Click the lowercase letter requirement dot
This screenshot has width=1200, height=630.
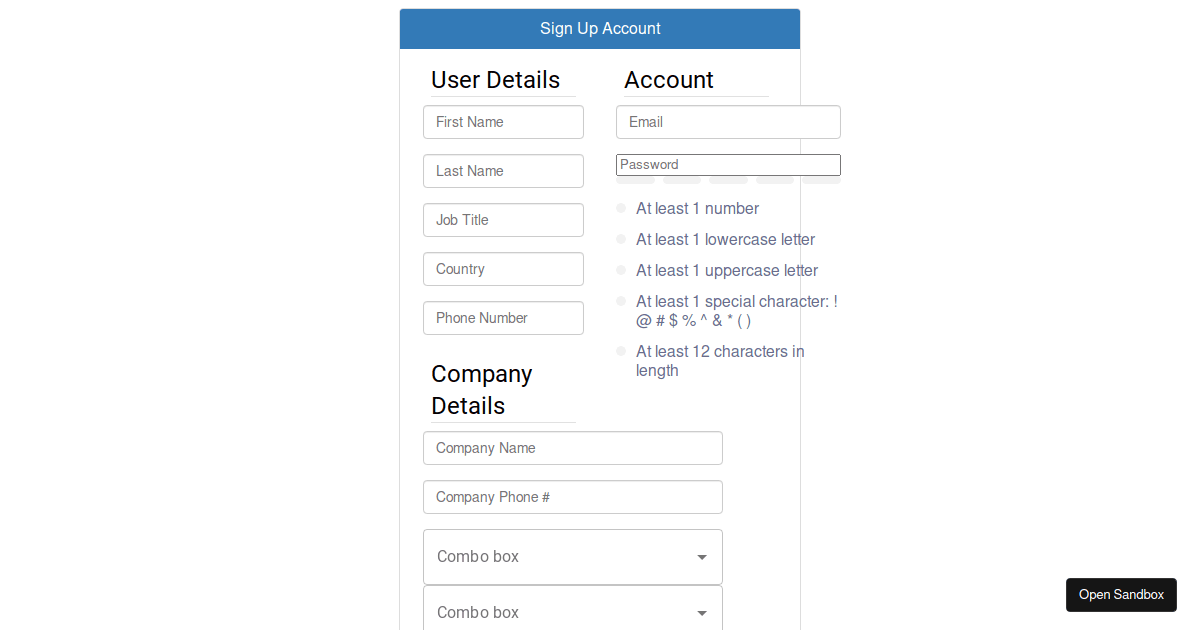tap(621, 239)
